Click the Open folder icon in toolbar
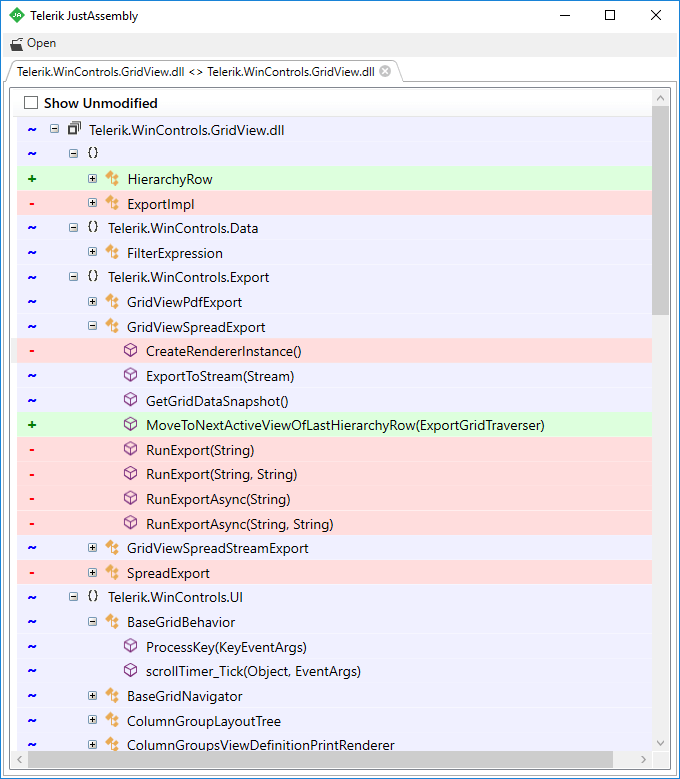This screenshot has height=779, width=680. pyautogui.click(x=16, y=44)
